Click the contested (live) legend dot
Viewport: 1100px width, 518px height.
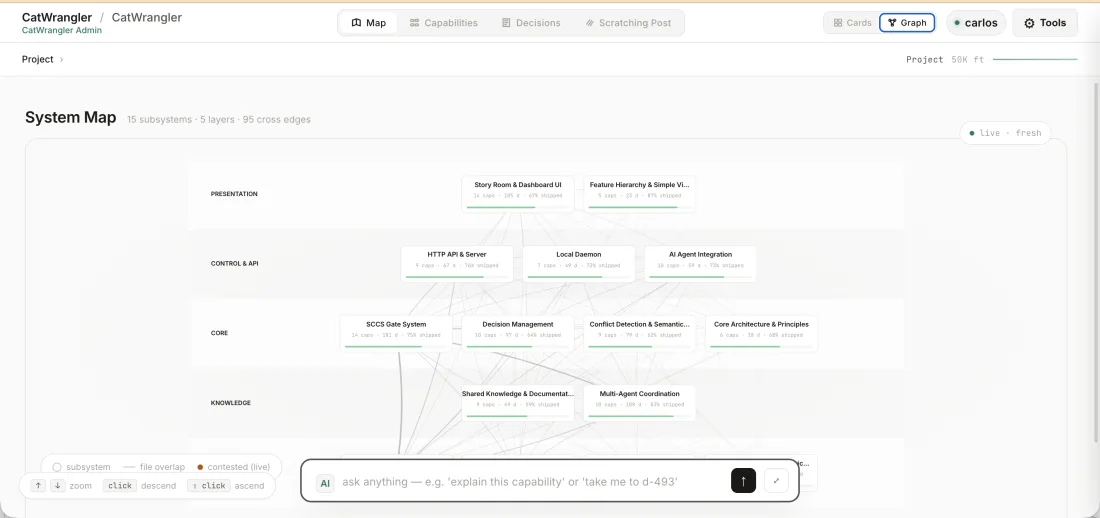tap(200, 467)
